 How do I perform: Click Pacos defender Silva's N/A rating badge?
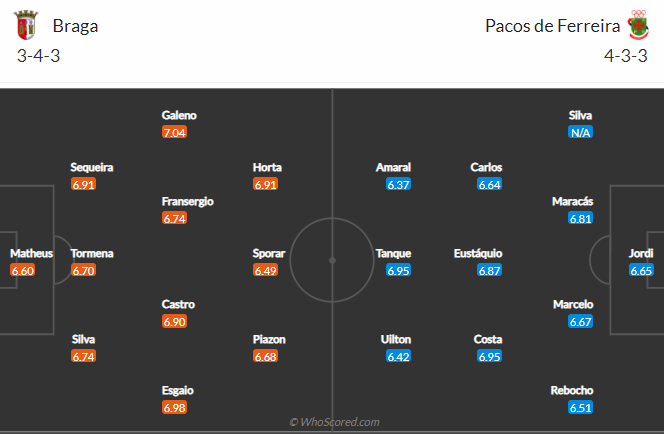(x=580, y=133)
